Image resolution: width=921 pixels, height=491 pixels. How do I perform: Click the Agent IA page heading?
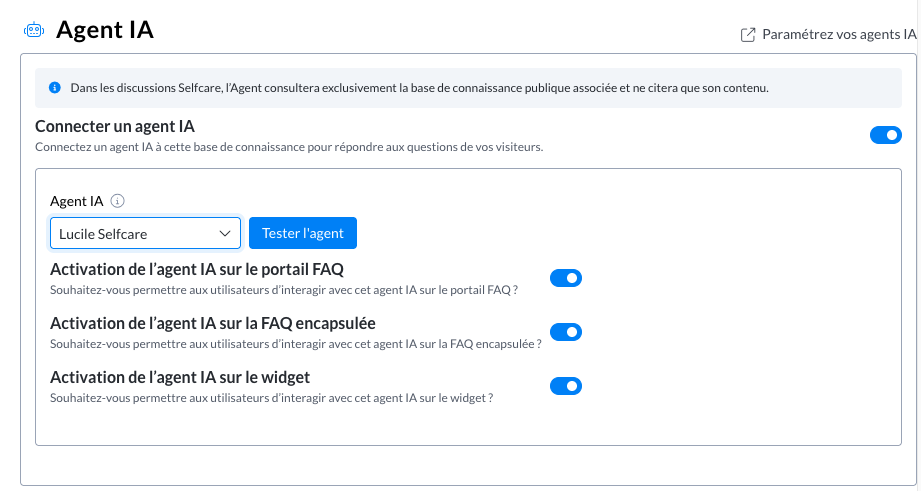pyautogui.click(x=104, y=30)
